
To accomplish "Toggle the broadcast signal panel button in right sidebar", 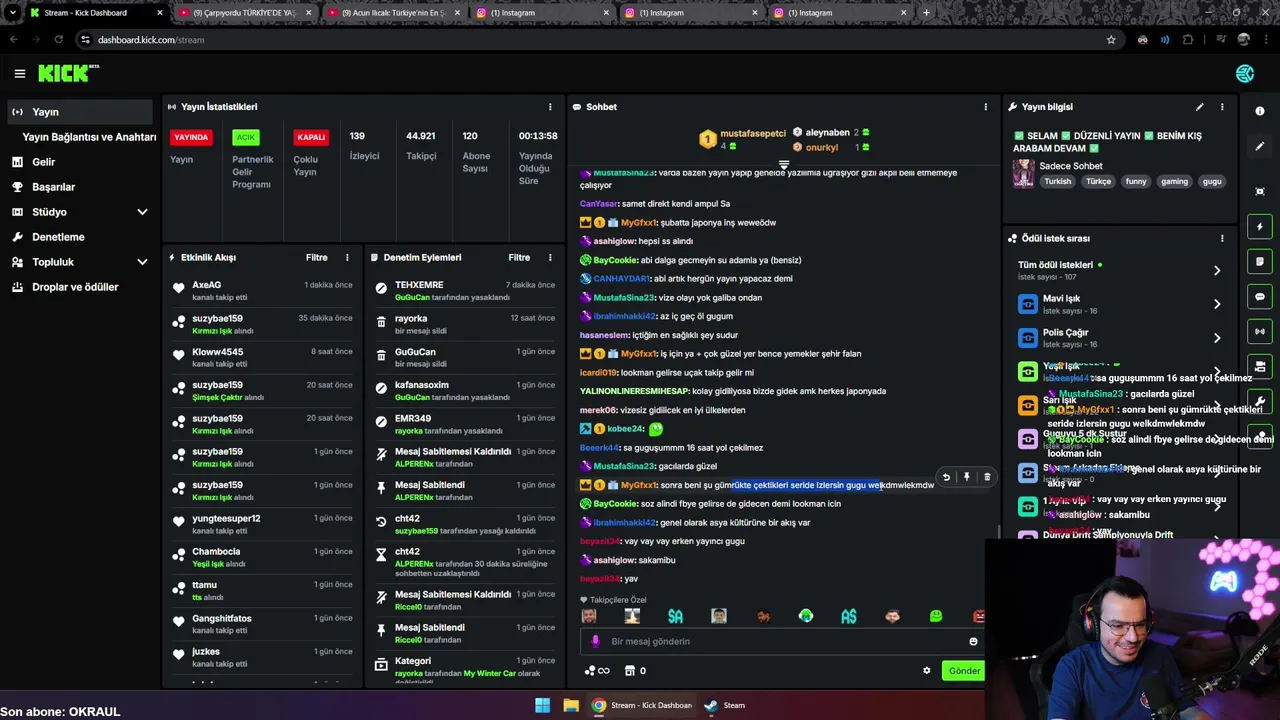I will [x=1260, y=331].
